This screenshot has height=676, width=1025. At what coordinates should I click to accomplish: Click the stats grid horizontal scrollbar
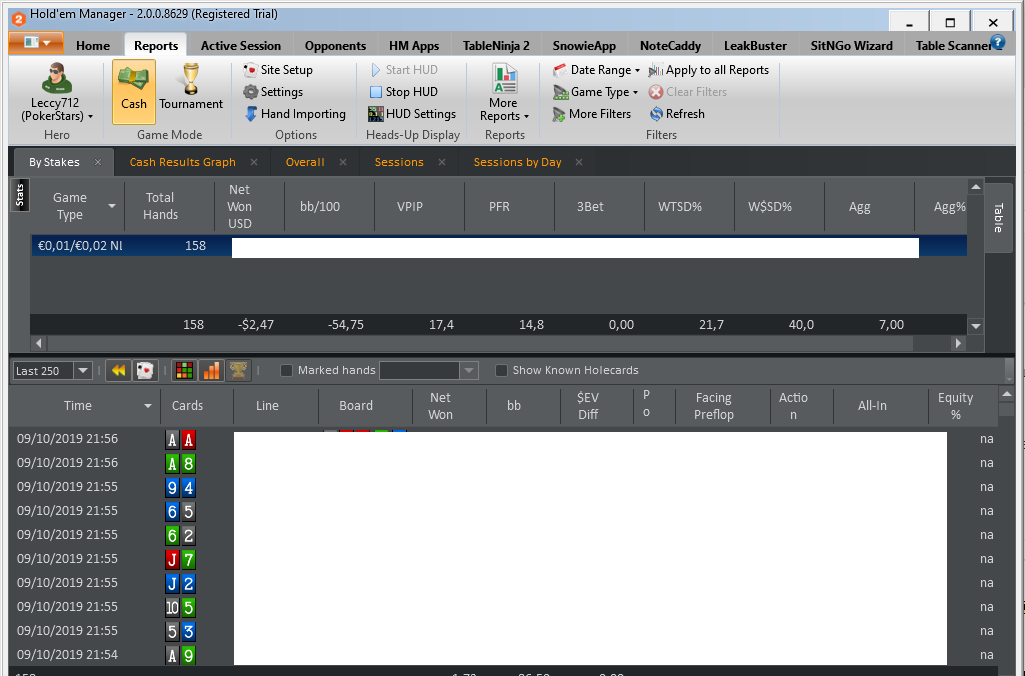480,343
